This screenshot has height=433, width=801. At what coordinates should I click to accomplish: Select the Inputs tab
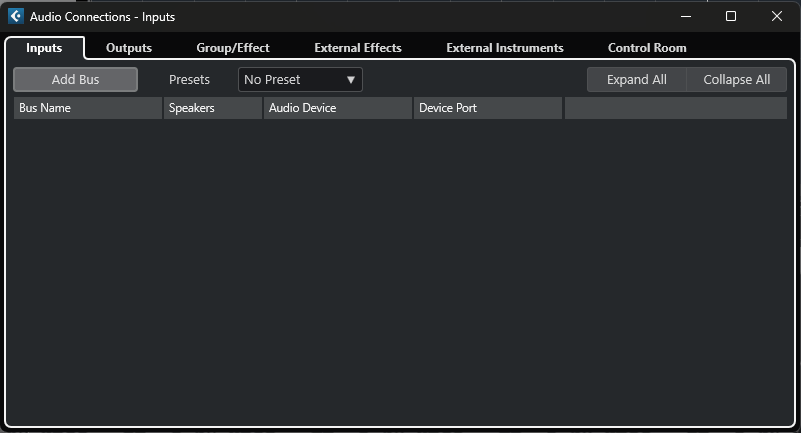(x=44, y=48)
